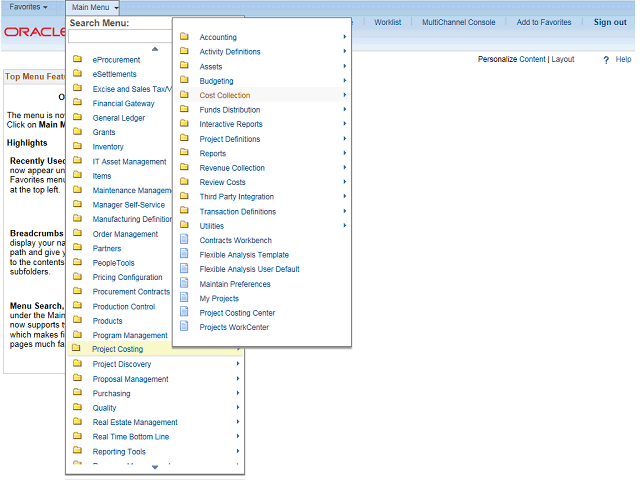The image size is (640, 480).
Task: Open Projects WorkCenter page
Action: [x=234, y=327]
